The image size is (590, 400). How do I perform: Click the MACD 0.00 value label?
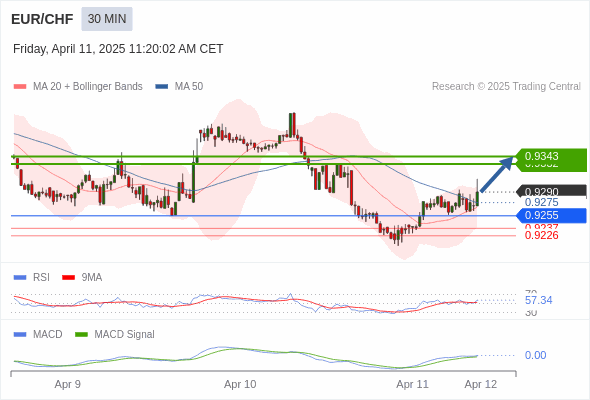pyautogui.click(x=535, y=355)
